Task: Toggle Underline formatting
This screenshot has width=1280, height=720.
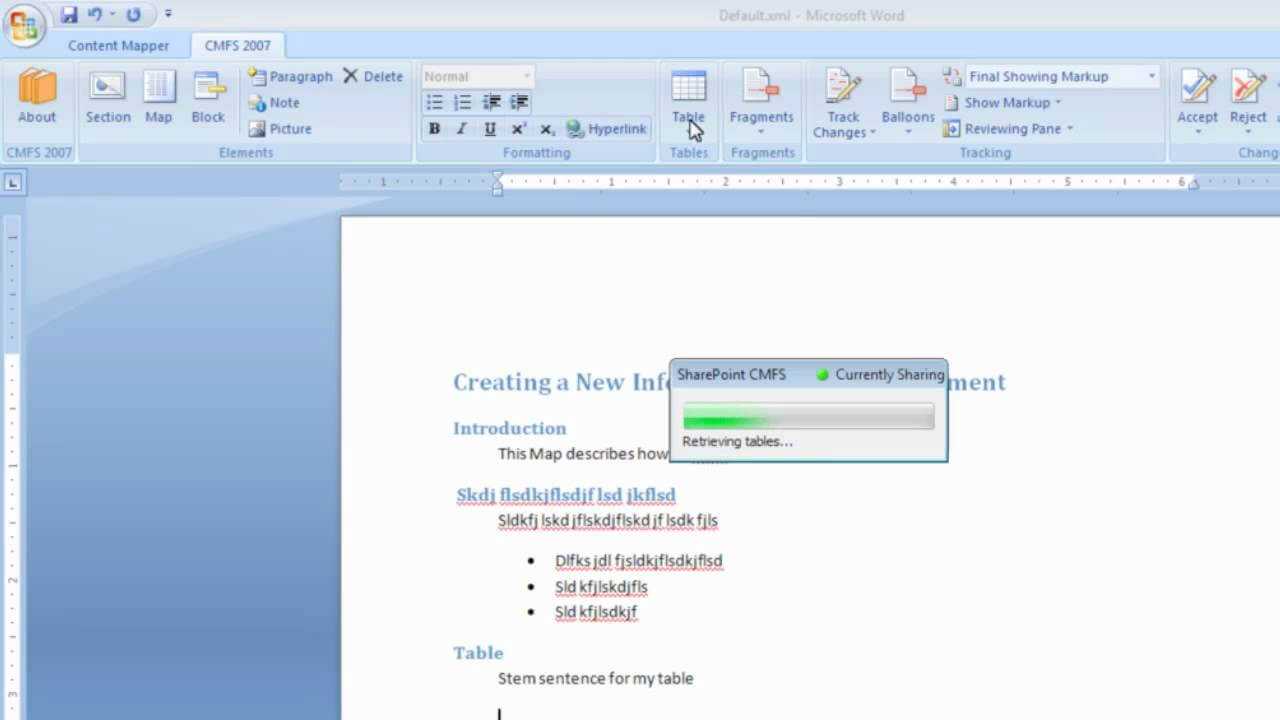Action: tap(490, 129)
